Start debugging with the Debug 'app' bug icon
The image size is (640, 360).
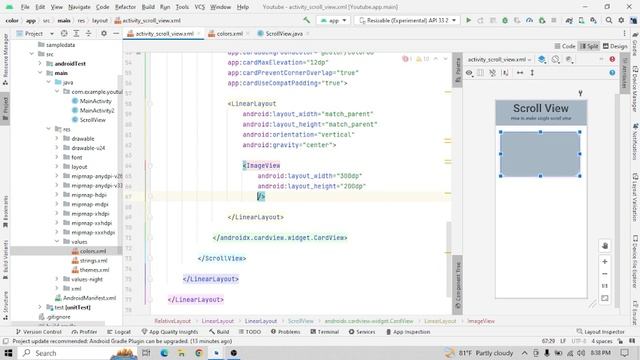coord(505,20)
